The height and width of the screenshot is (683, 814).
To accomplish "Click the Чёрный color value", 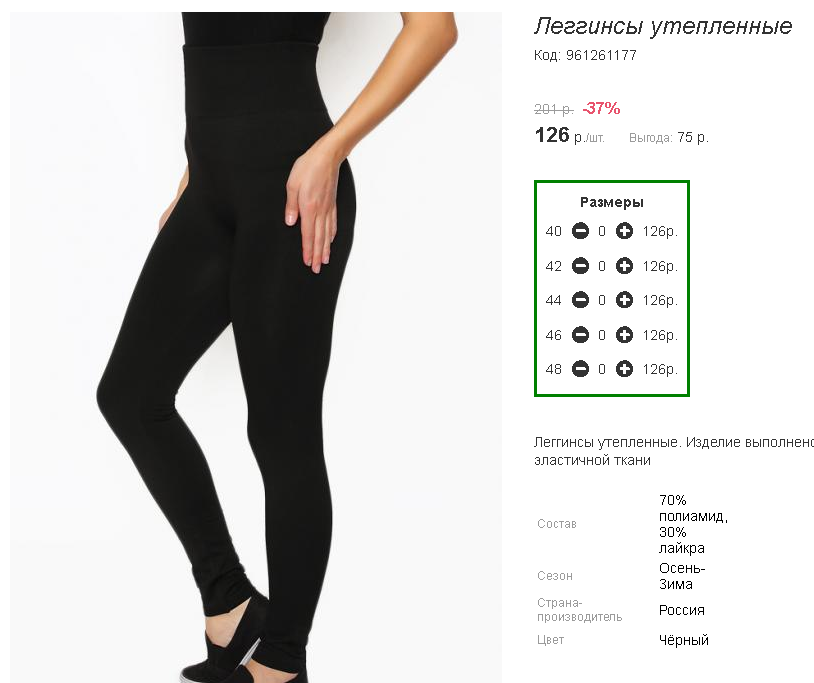I will tap(684, 640).
